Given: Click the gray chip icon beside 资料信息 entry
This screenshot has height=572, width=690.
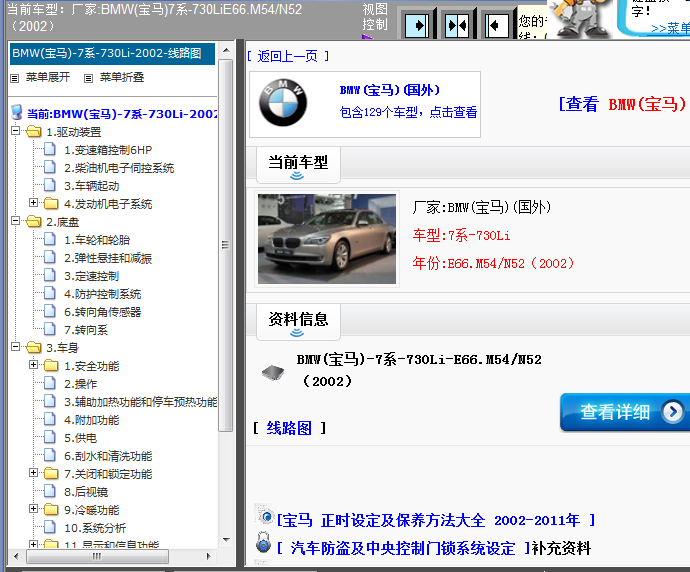Looking at the screenshot, I should point(273,373).
